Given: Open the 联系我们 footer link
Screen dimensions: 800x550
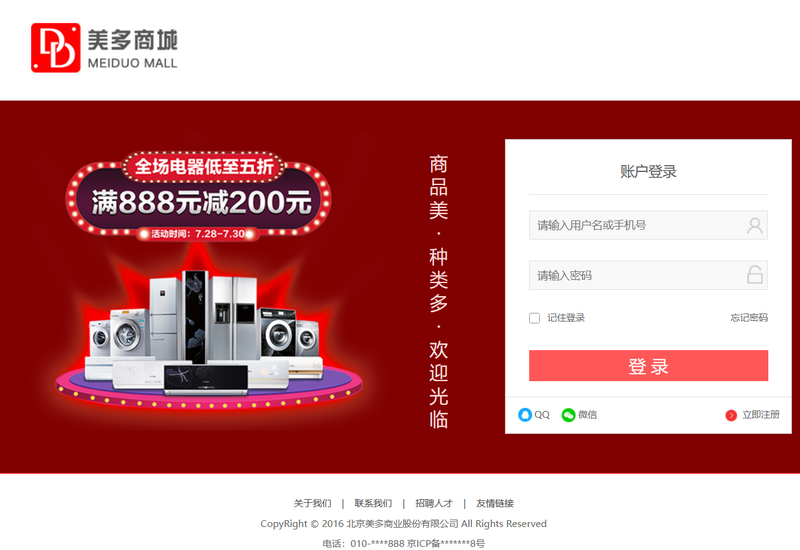Looking at the screenshot, I should pyautogui.click(x=373, y=504).
